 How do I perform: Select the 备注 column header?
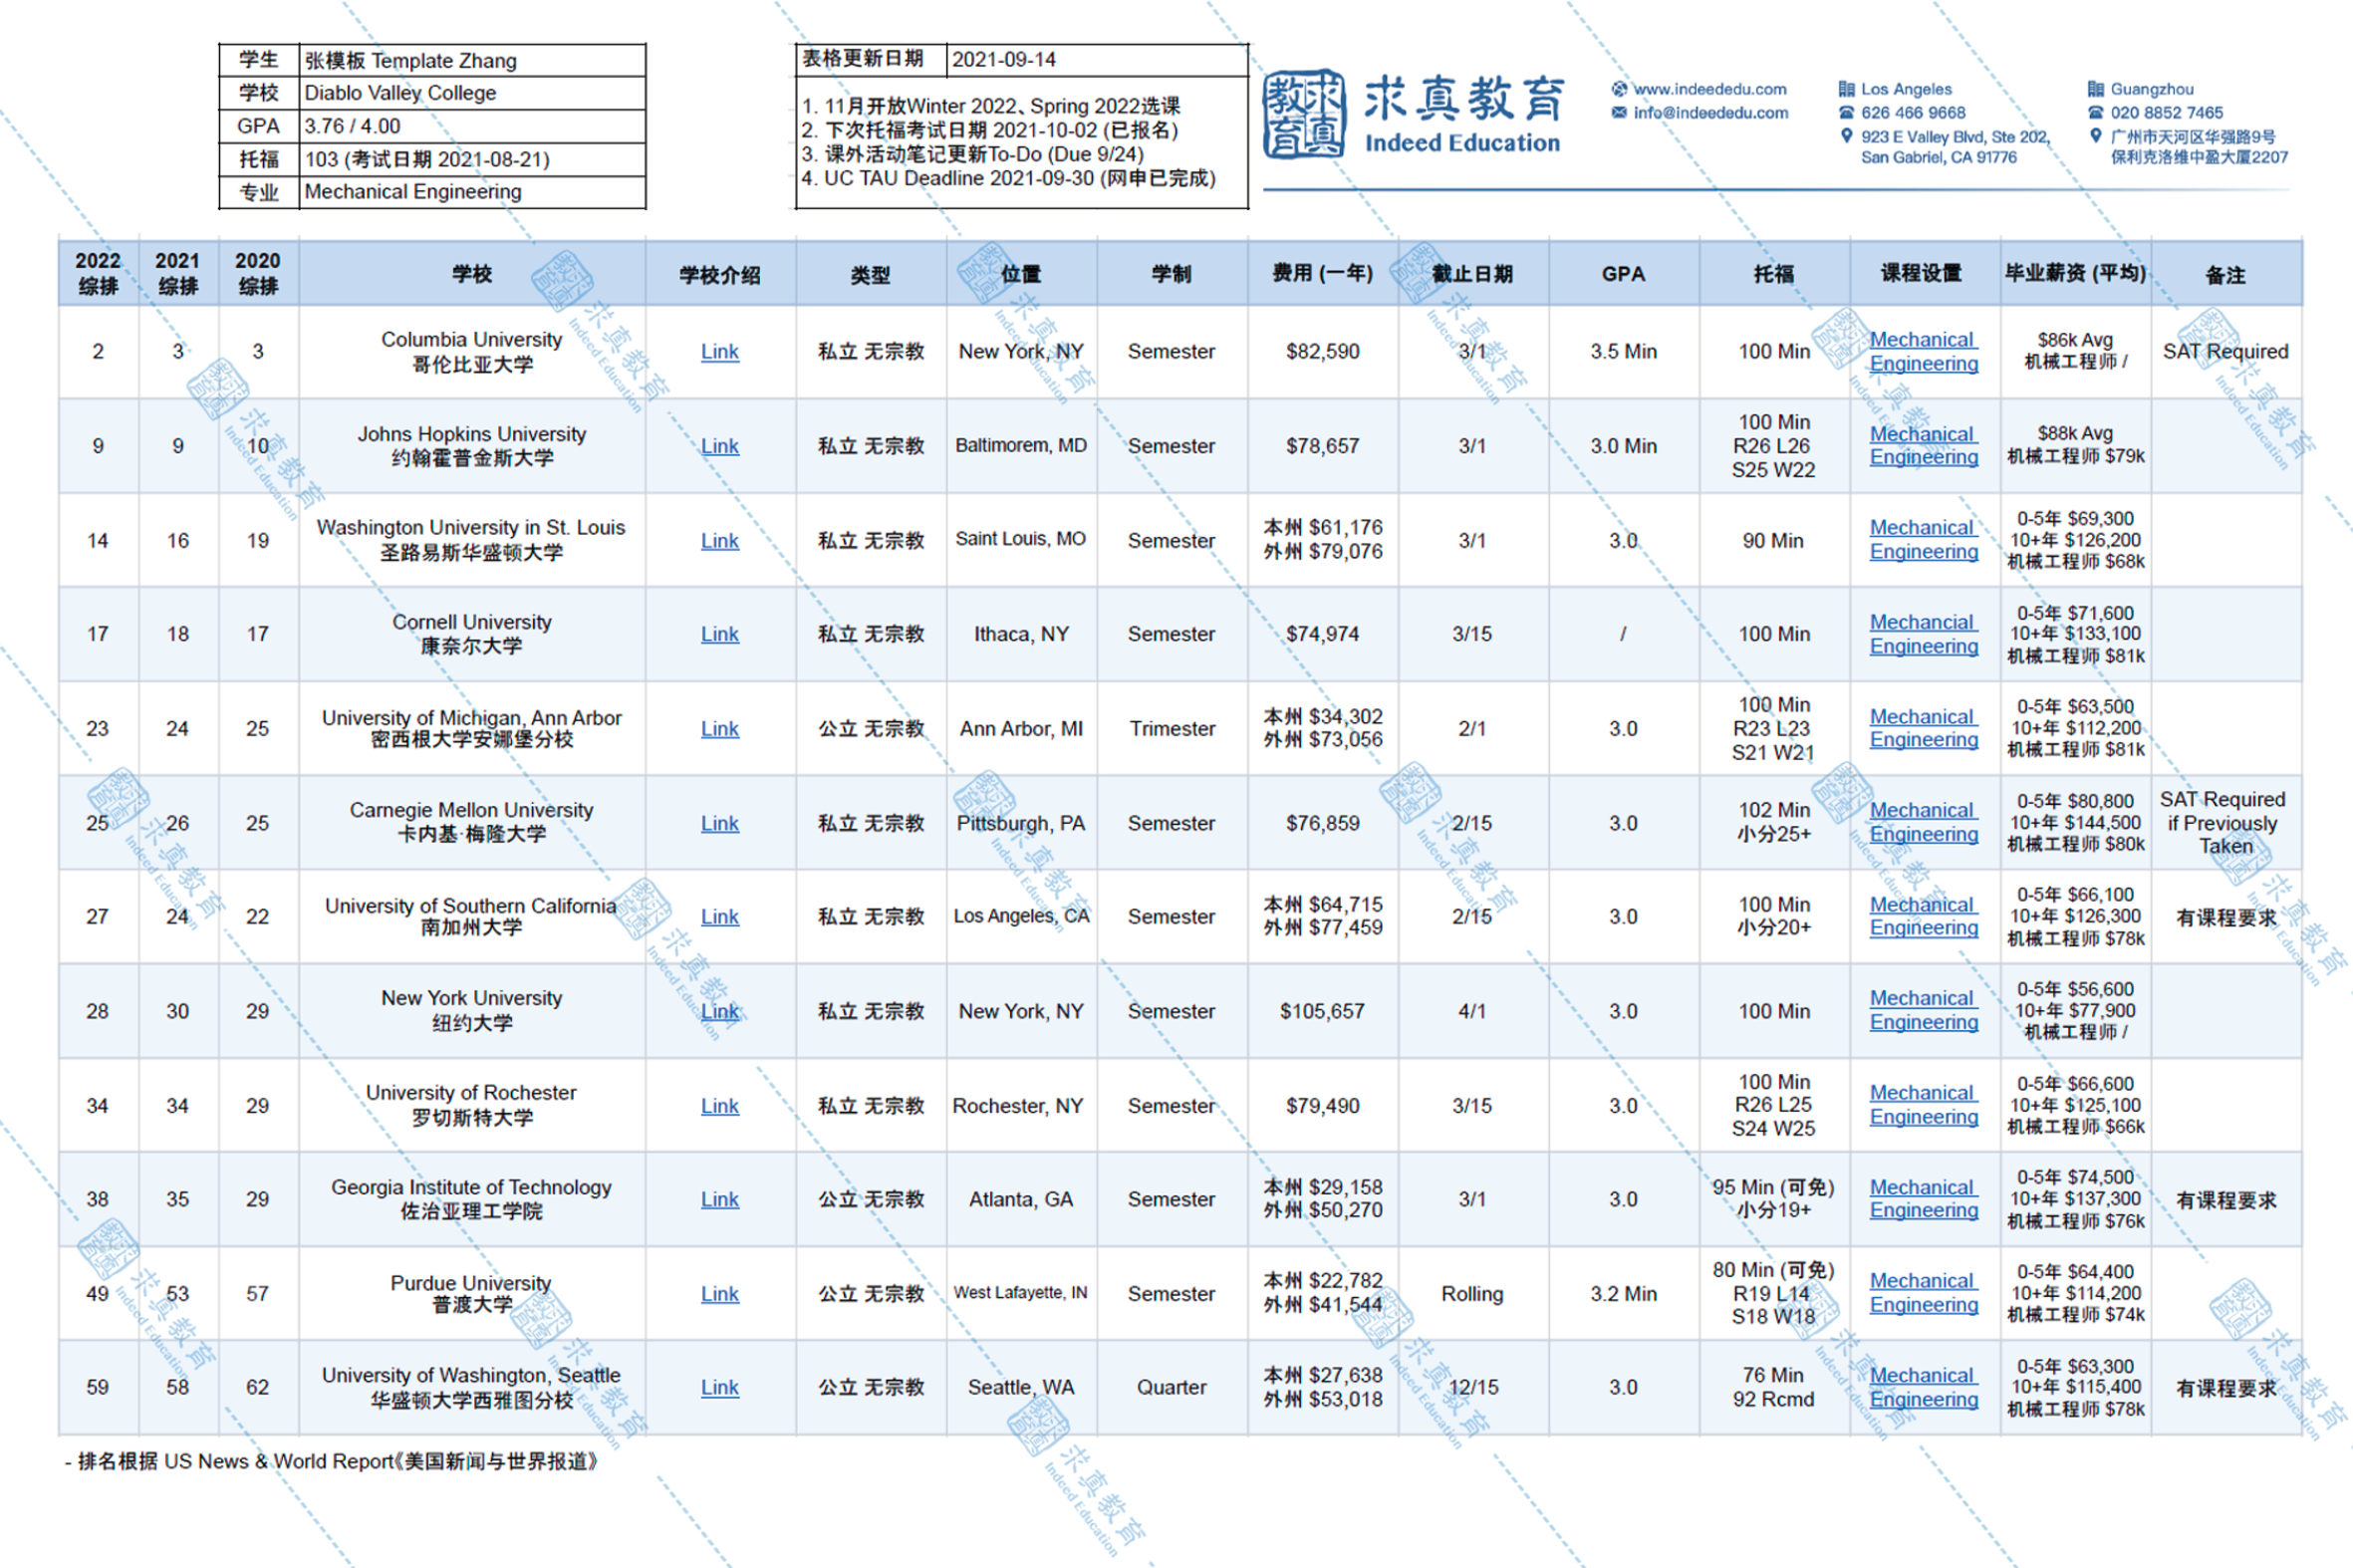point(2226,273)
